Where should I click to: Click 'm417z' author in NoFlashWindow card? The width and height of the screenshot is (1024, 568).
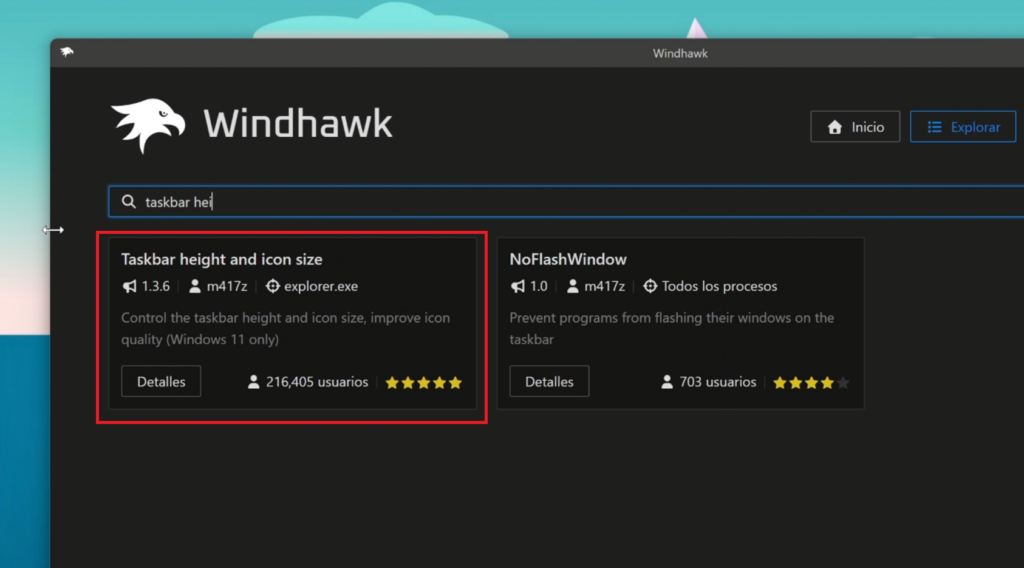point(604,286)
